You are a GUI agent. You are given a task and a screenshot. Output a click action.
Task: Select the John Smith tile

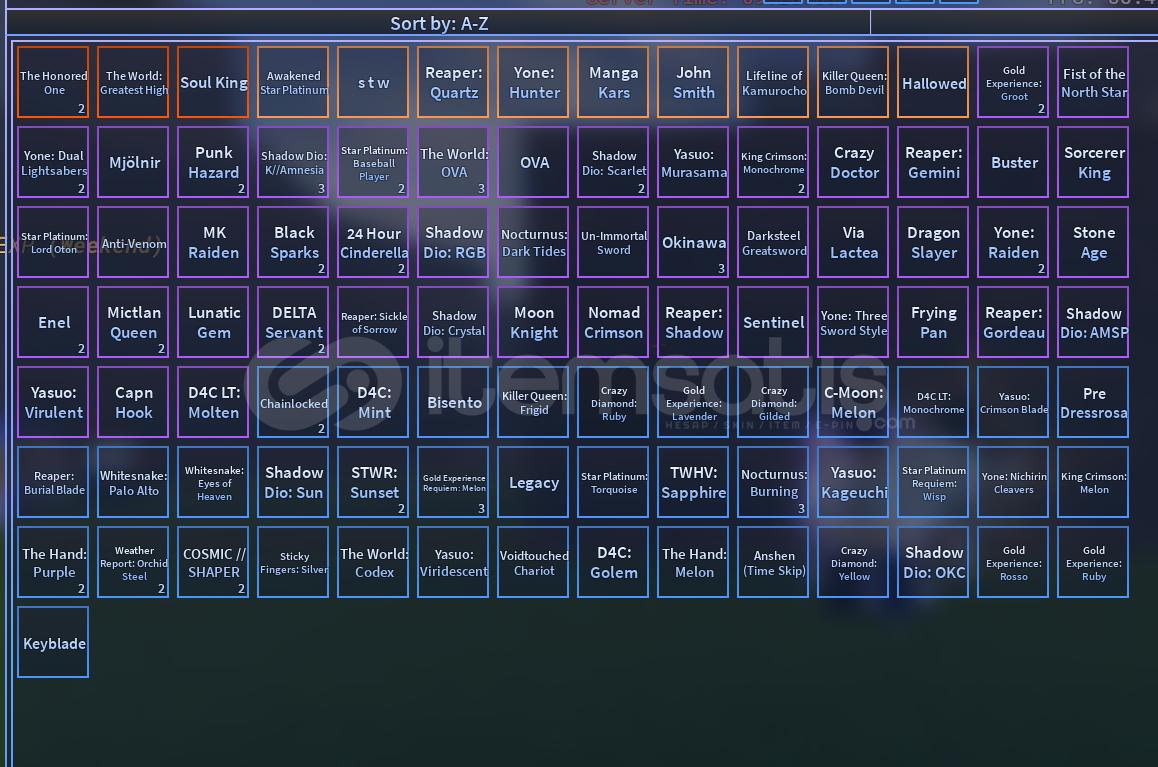[x=693, y=82]
